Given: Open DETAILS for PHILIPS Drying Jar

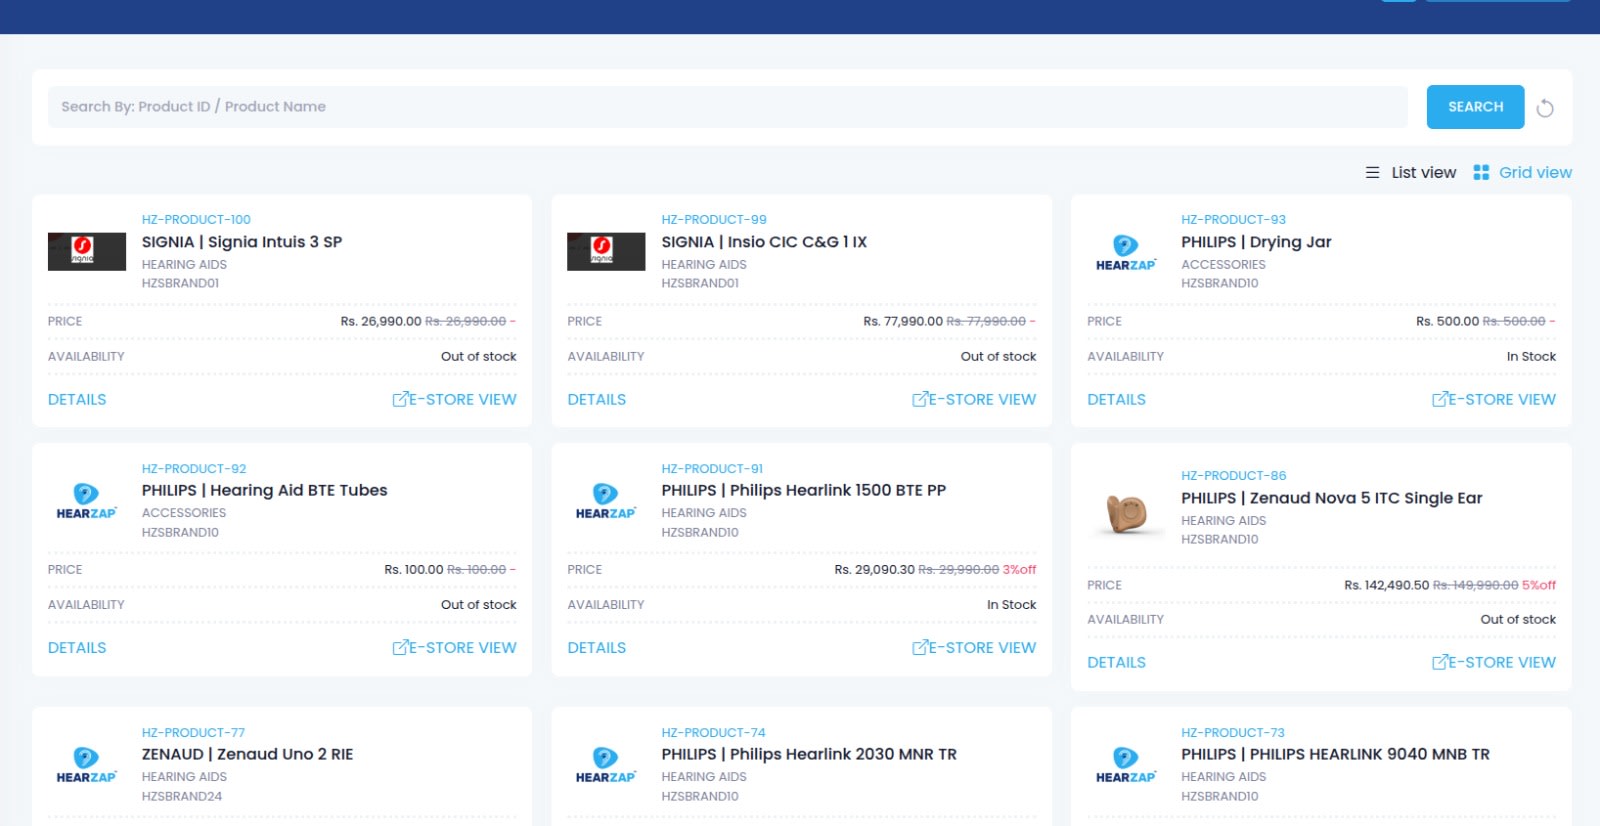Looking at the screenshot, I should (1116, 399).
